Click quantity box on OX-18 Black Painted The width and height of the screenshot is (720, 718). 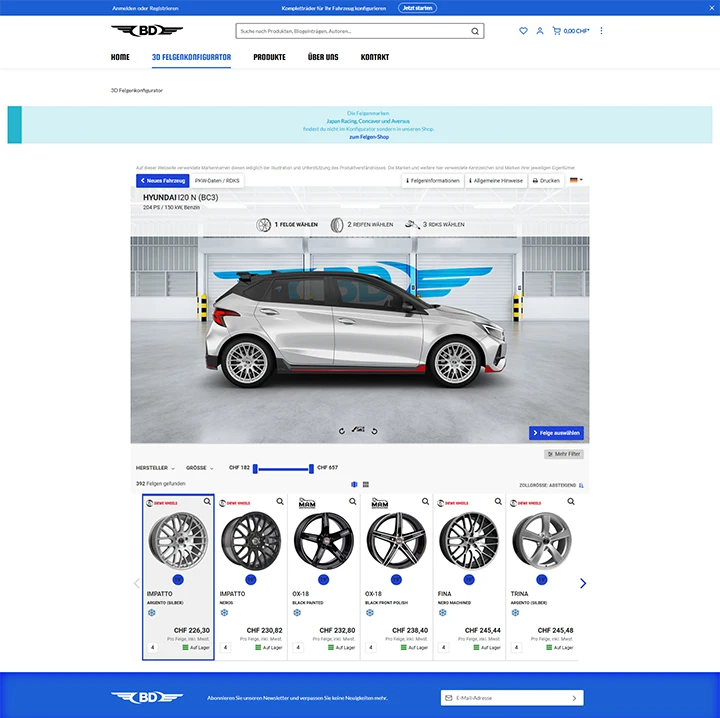(x=298, y=648)
